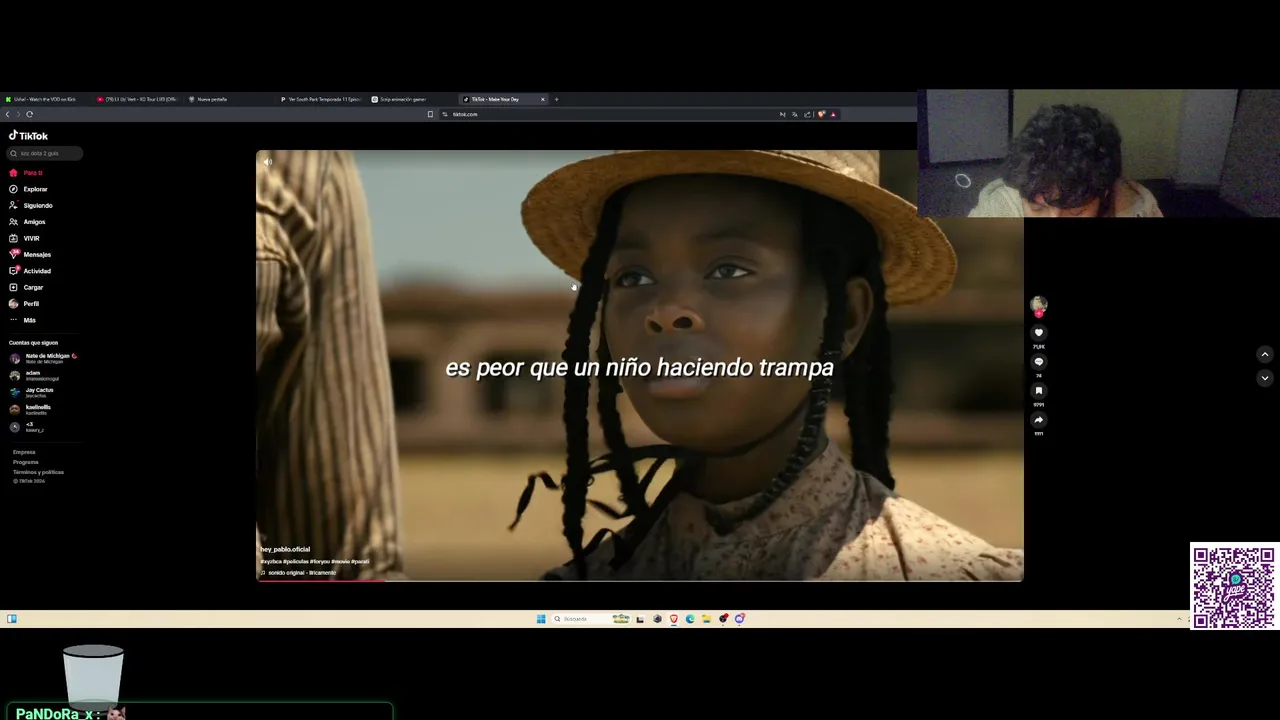
Task: Go to the previous video arrow
Action: [x=1264, y=354]
